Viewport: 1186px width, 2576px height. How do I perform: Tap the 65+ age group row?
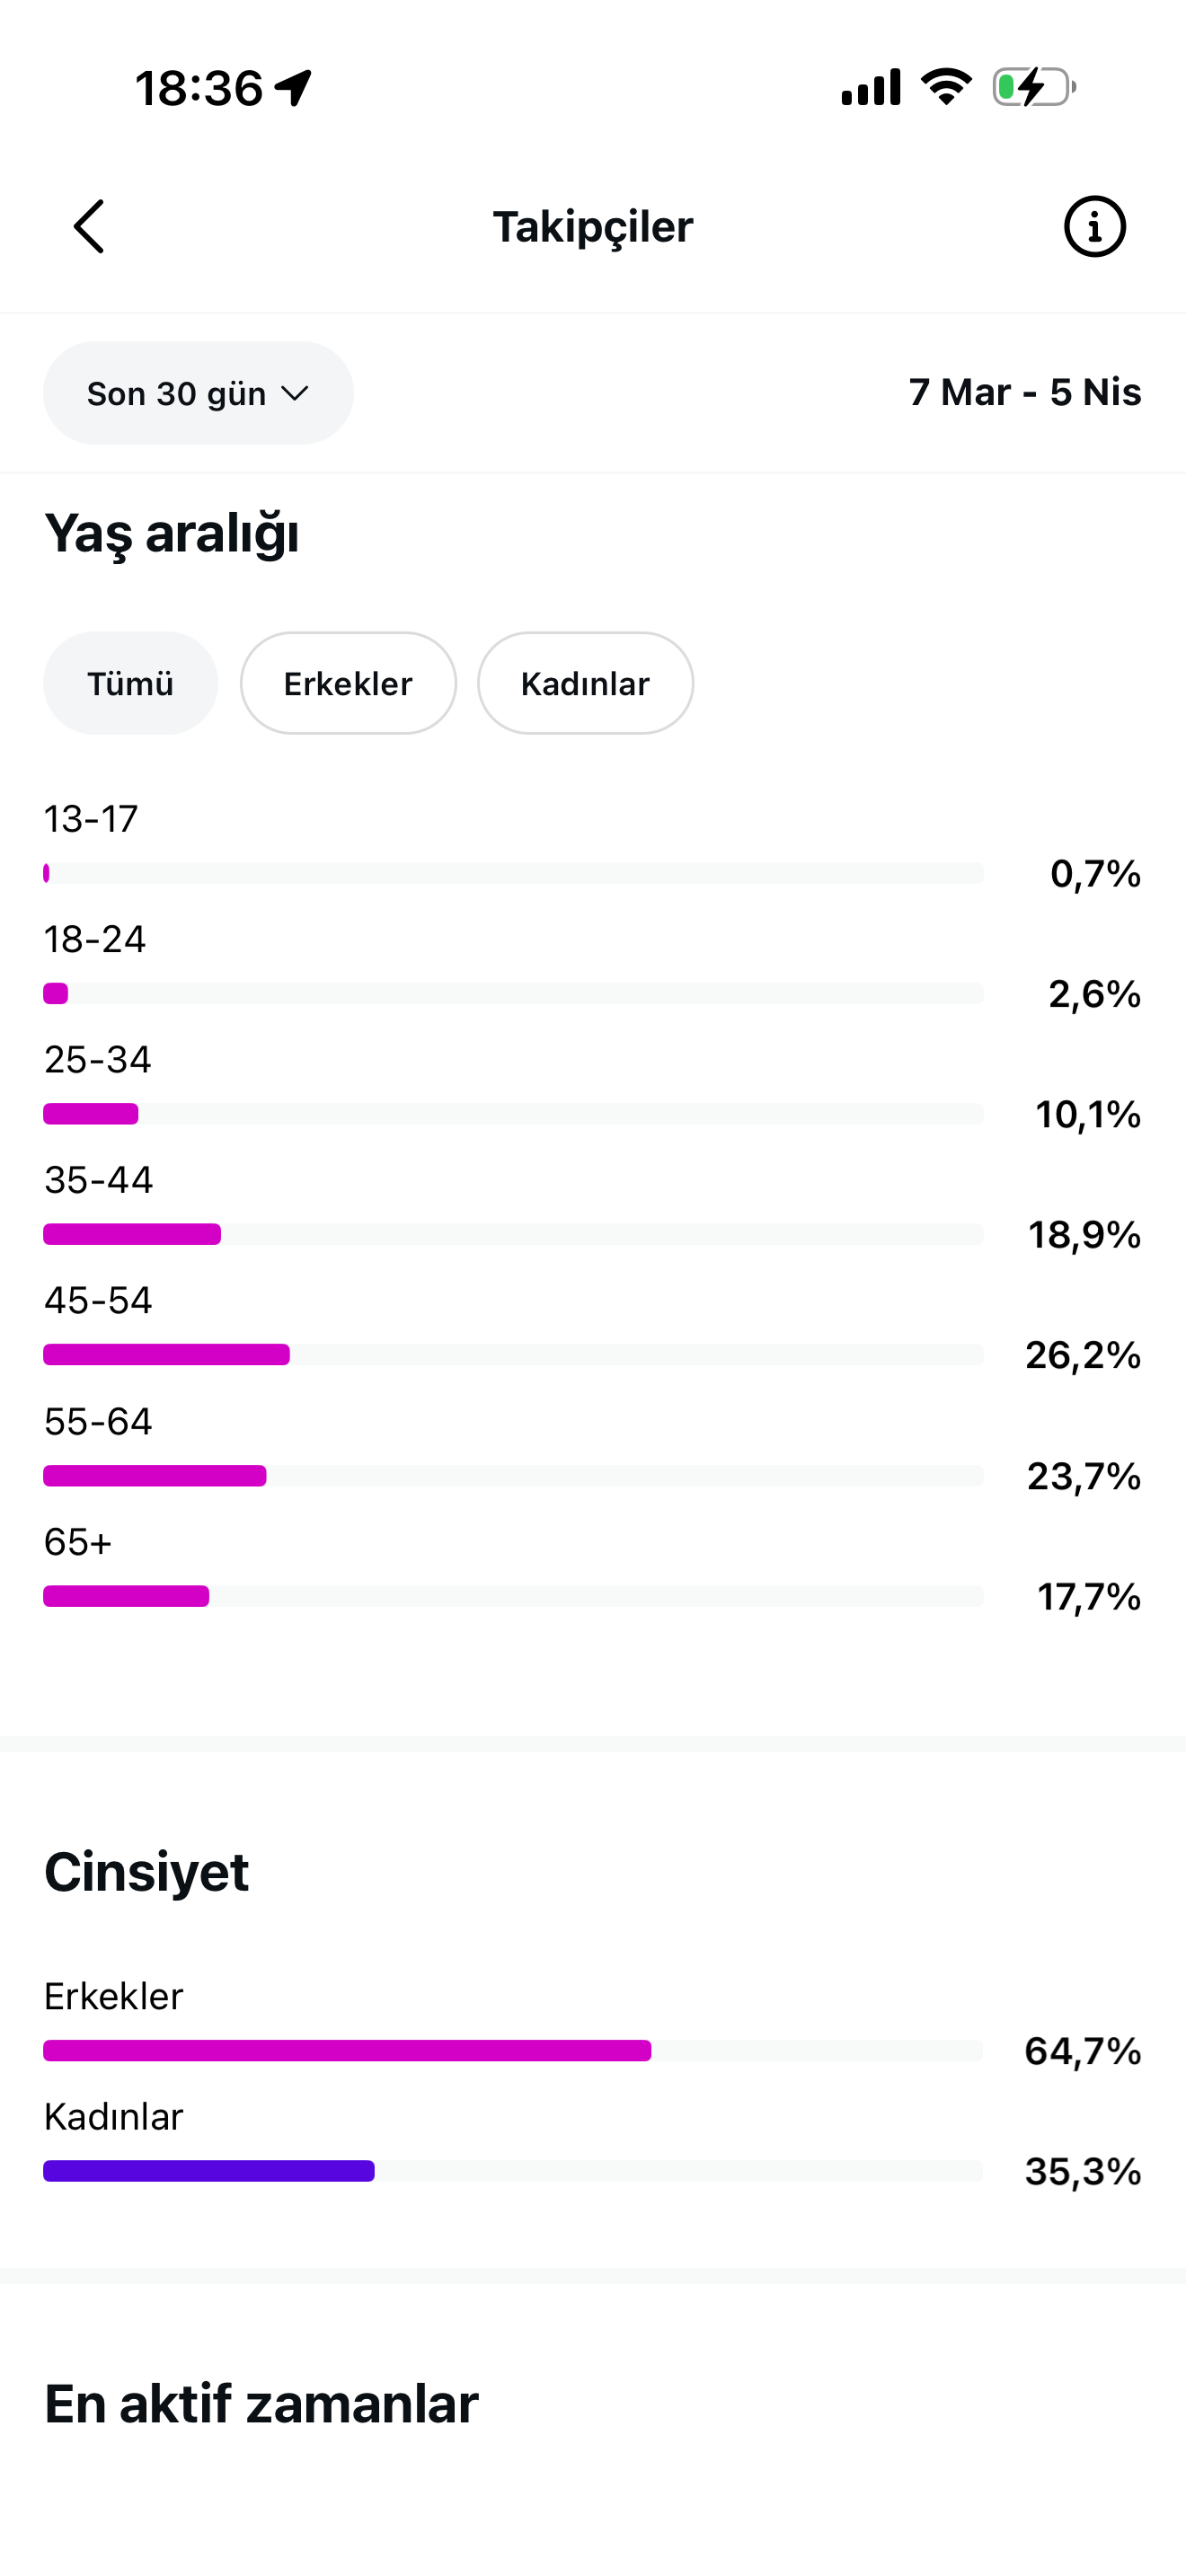593,1570
